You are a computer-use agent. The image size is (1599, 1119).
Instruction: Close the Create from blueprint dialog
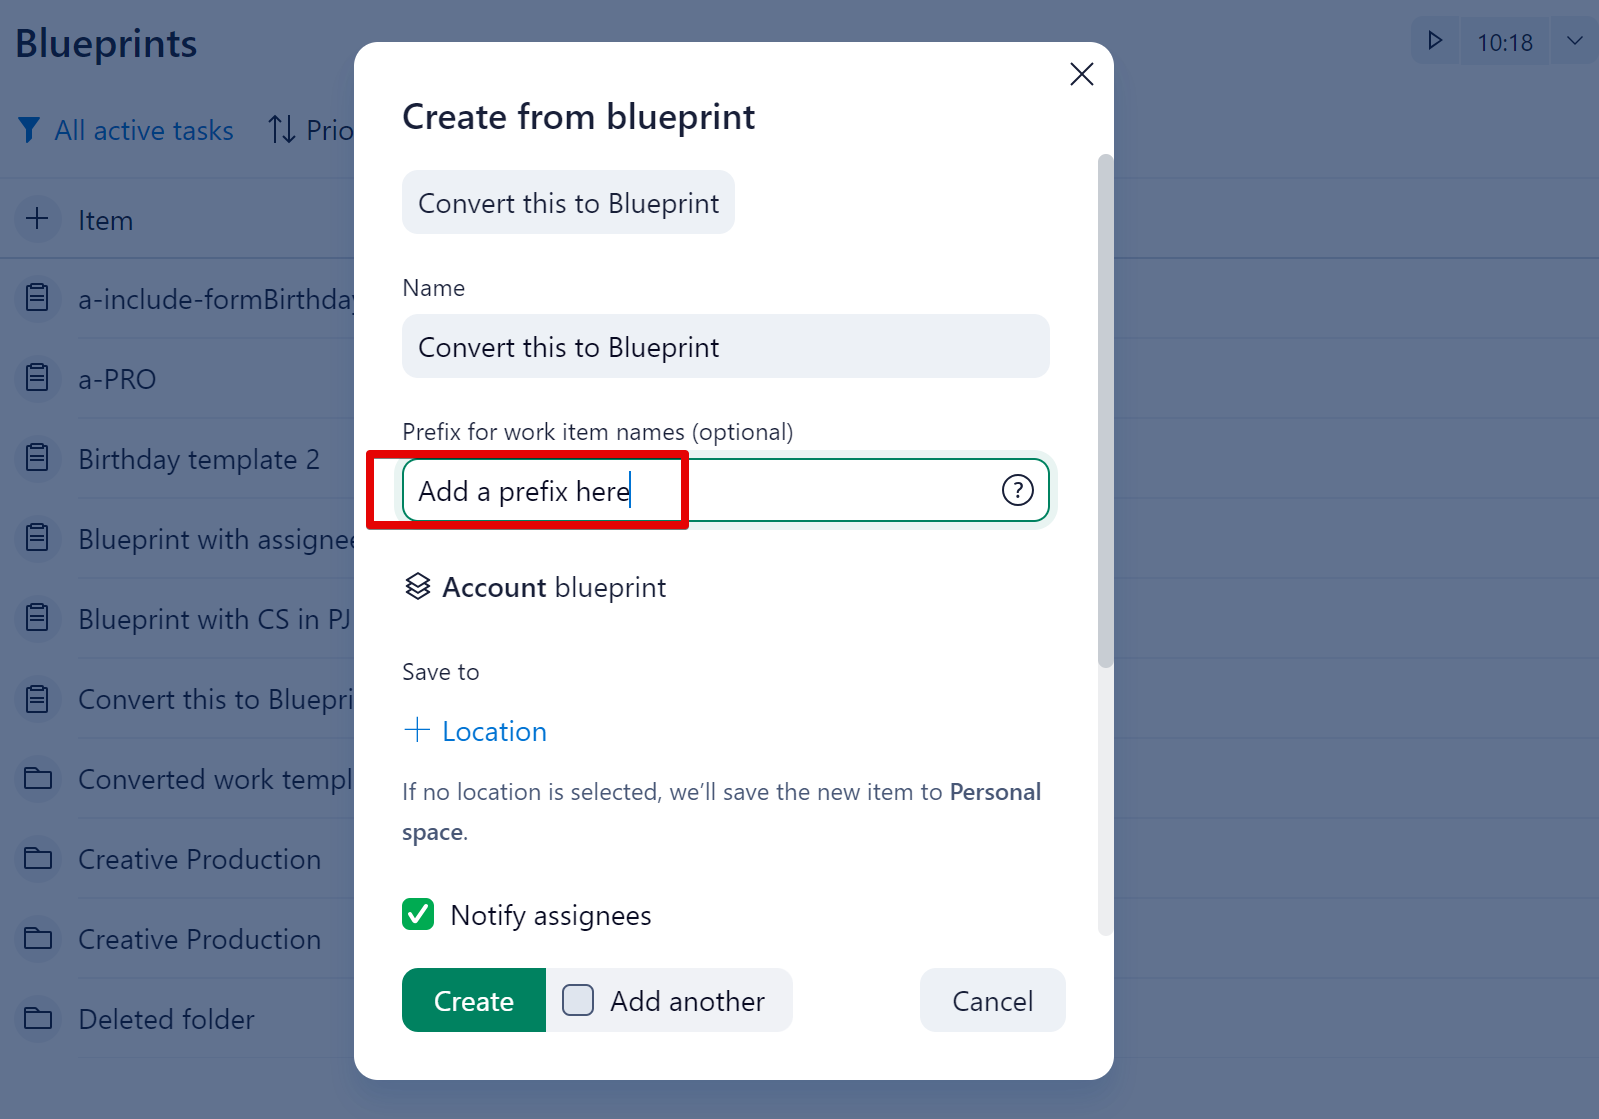(x=1081, y=74)
